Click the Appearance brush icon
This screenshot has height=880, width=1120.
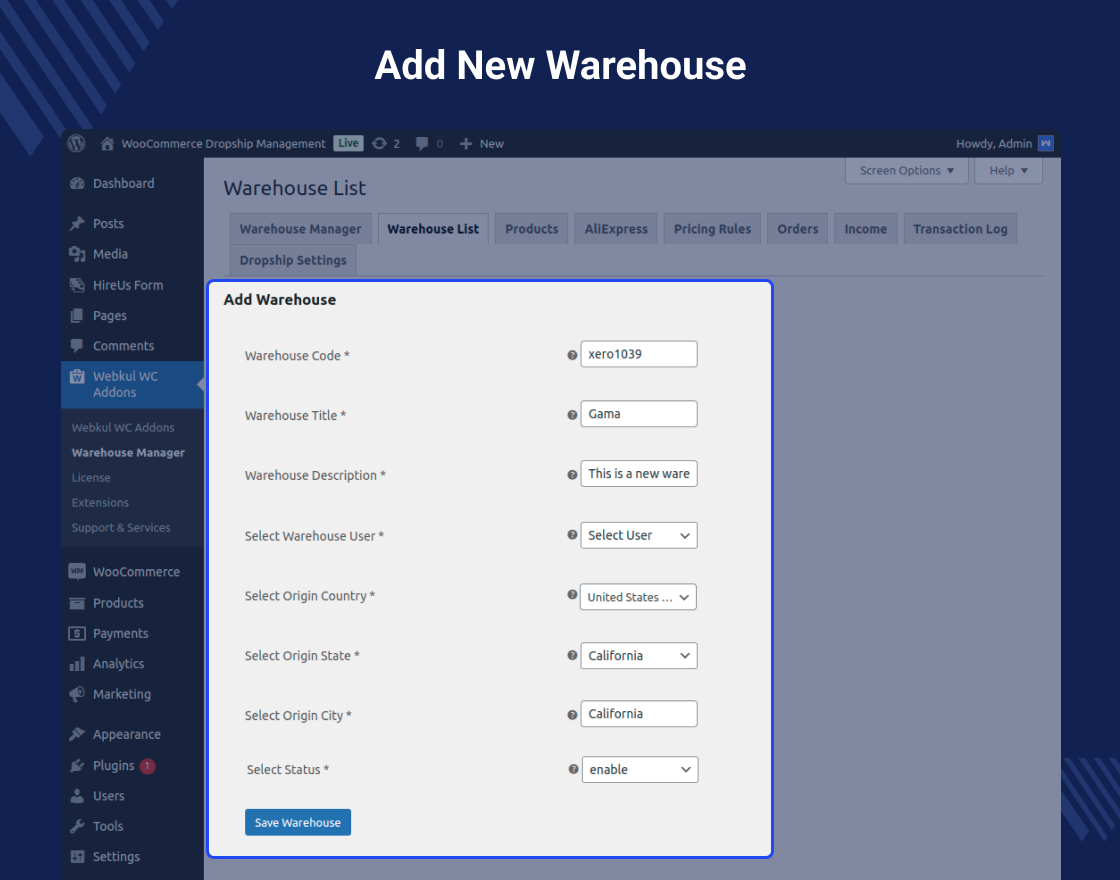77,734
